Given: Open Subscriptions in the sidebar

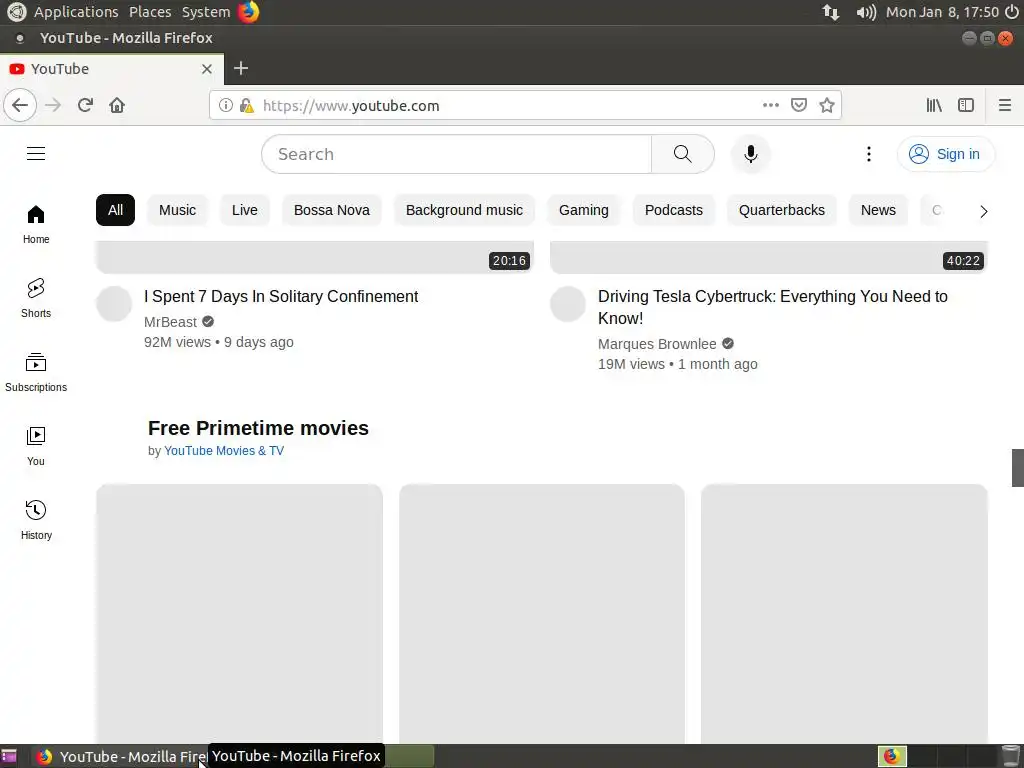Looking at the screenshot, I should [x=36, y=372].
